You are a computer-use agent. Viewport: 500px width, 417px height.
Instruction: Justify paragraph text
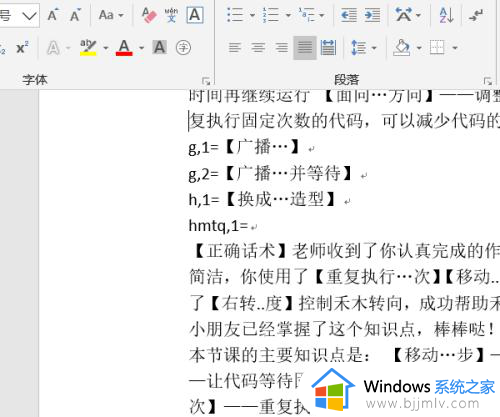point(305,48)
